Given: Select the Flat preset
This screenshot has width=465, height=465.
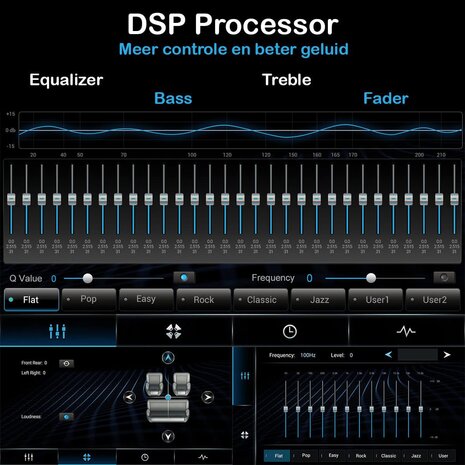Looking at the screenshot, I should [x=32, y=300].
